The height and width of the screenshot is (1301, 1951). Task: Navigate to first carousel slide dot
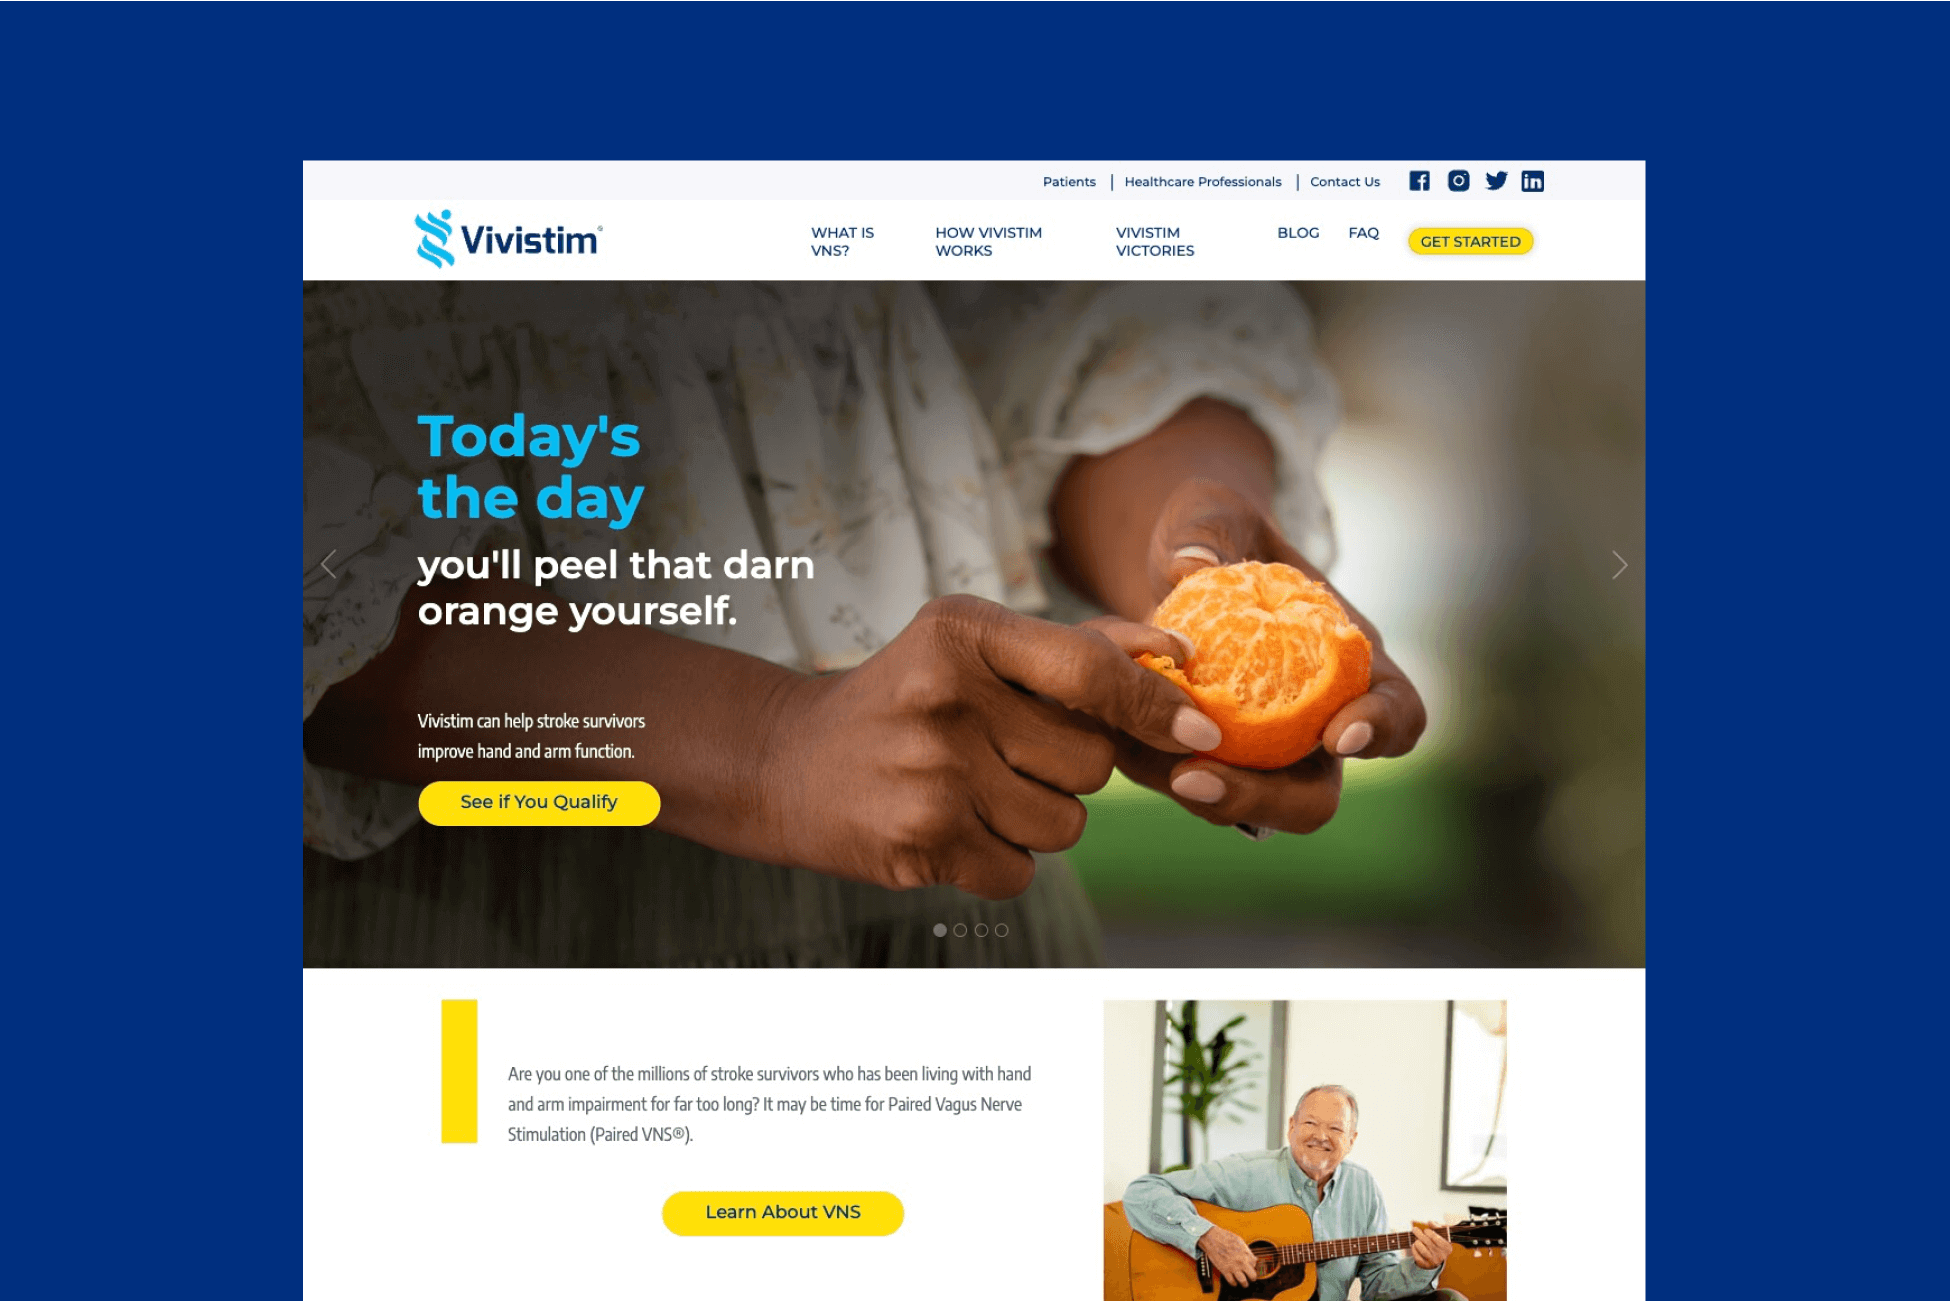coord(939,931)
